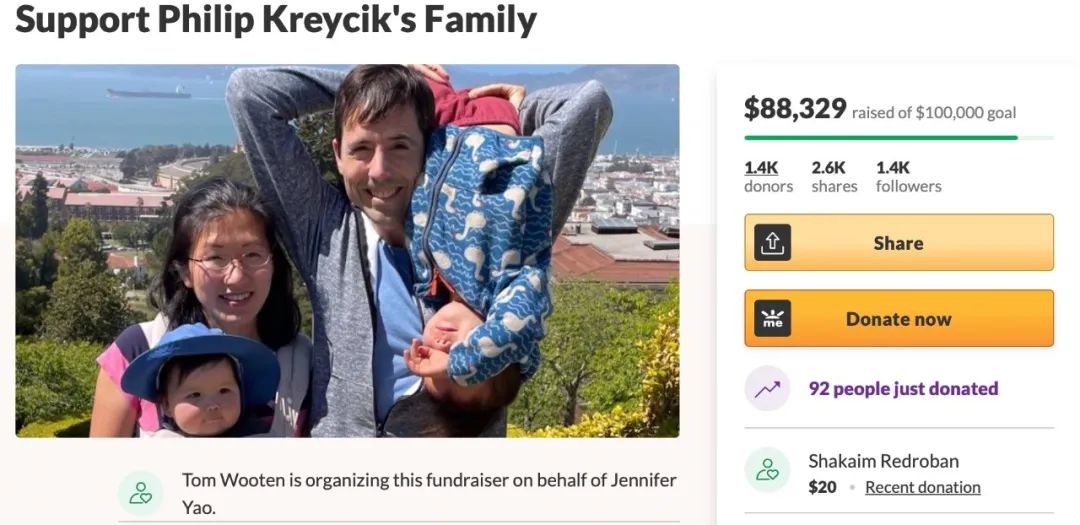Click the $20 donation amount
The width and height of the screenshot is (1080, 525).
pos(822,487)
